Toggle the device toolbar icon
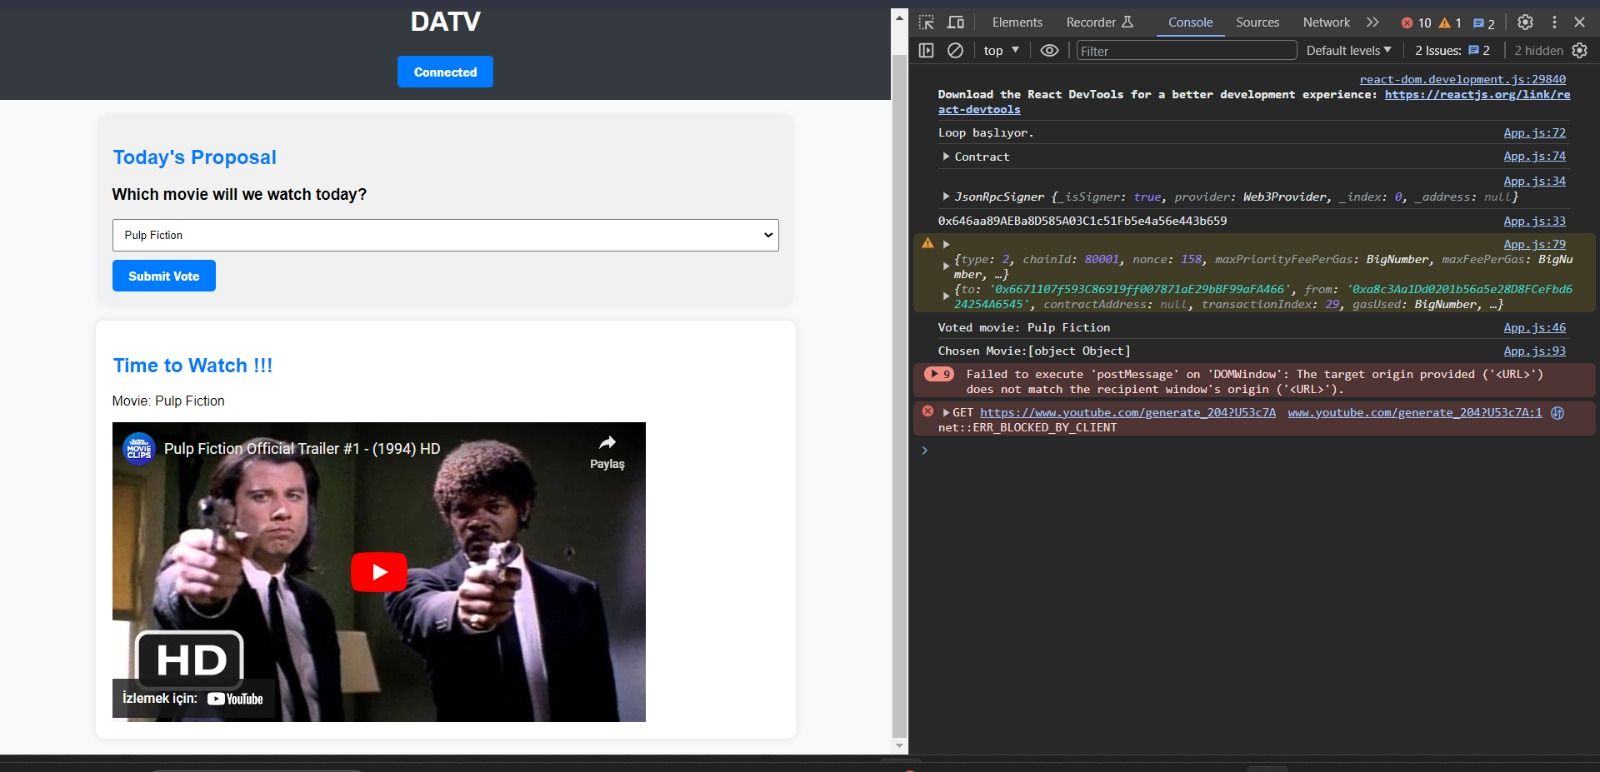The image size is (1600, 772). coord(956,22)
